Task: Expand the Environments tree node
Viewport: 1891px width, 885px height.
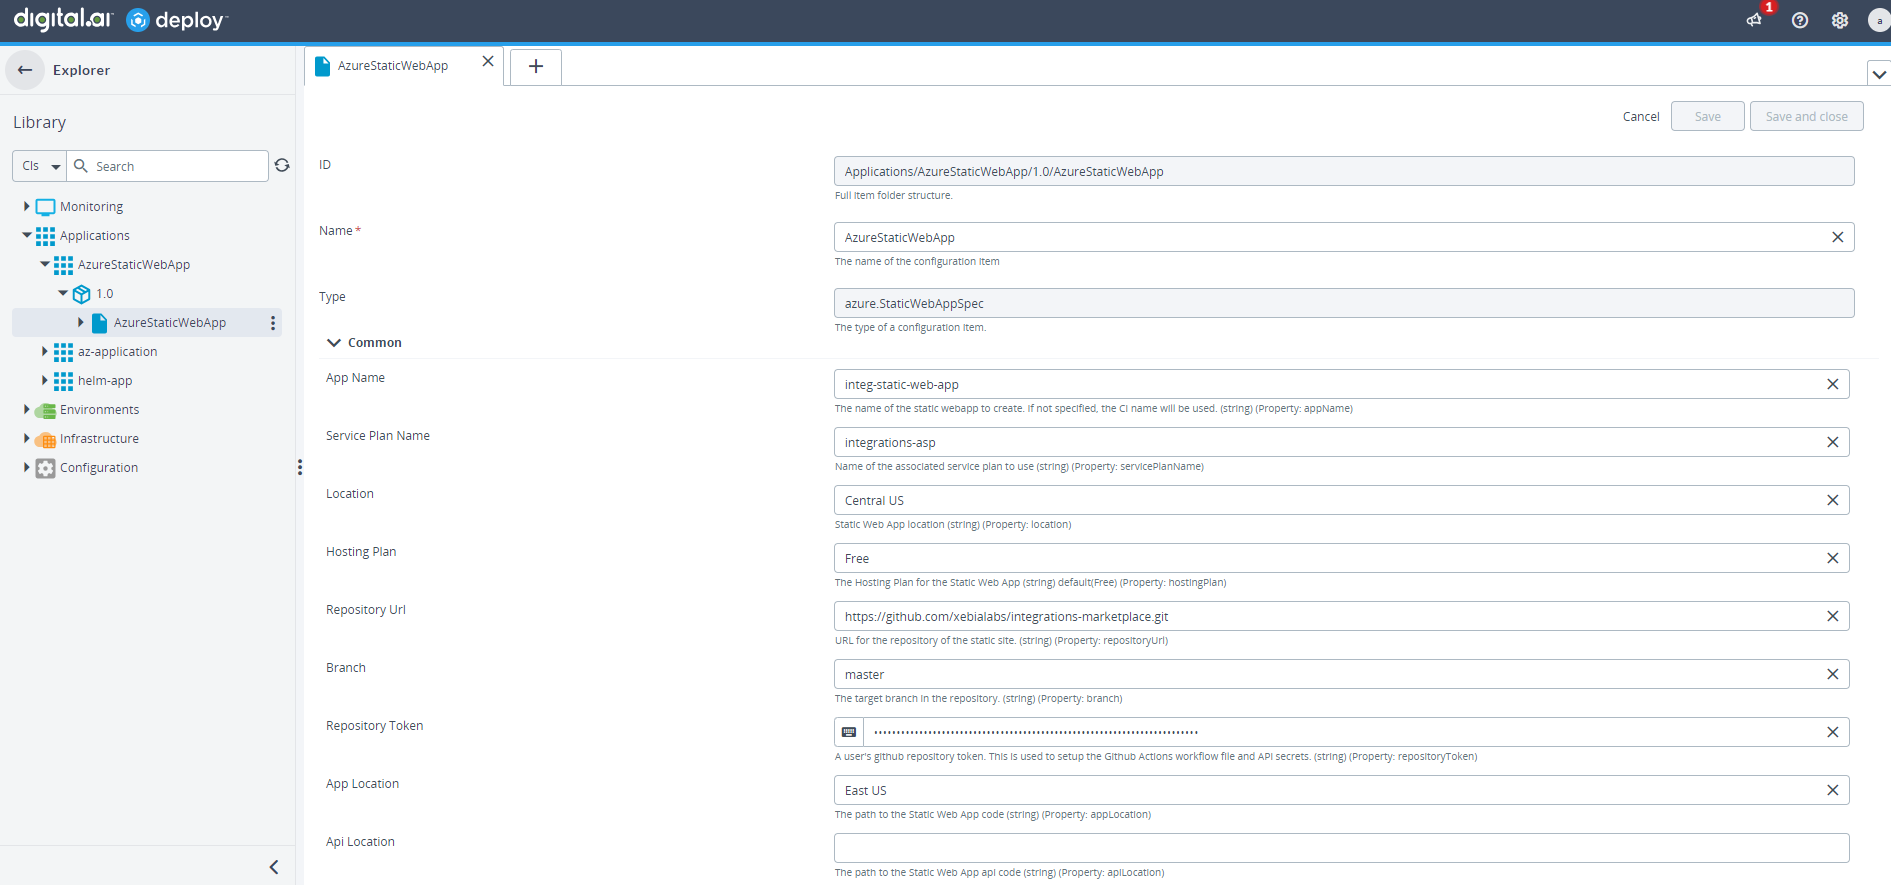Action: click(27, 410)
